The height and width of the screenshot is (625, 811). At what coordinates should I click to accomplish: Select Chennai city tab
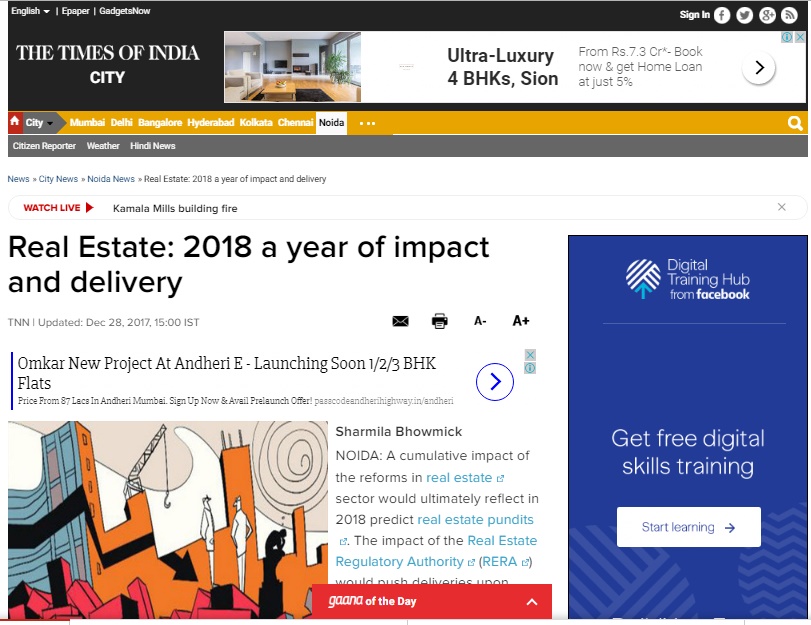click(x=295, y=123)
